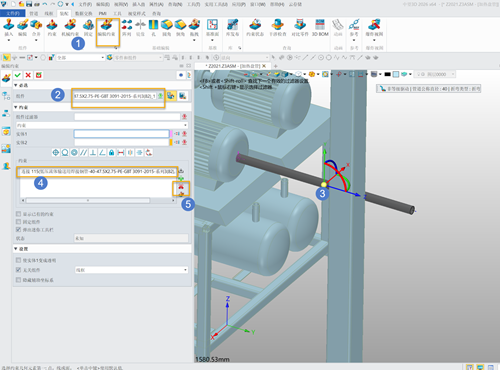Open the Edit(E) menu
The width and height of the screenshot is (500, 370).
pos(103,4)
